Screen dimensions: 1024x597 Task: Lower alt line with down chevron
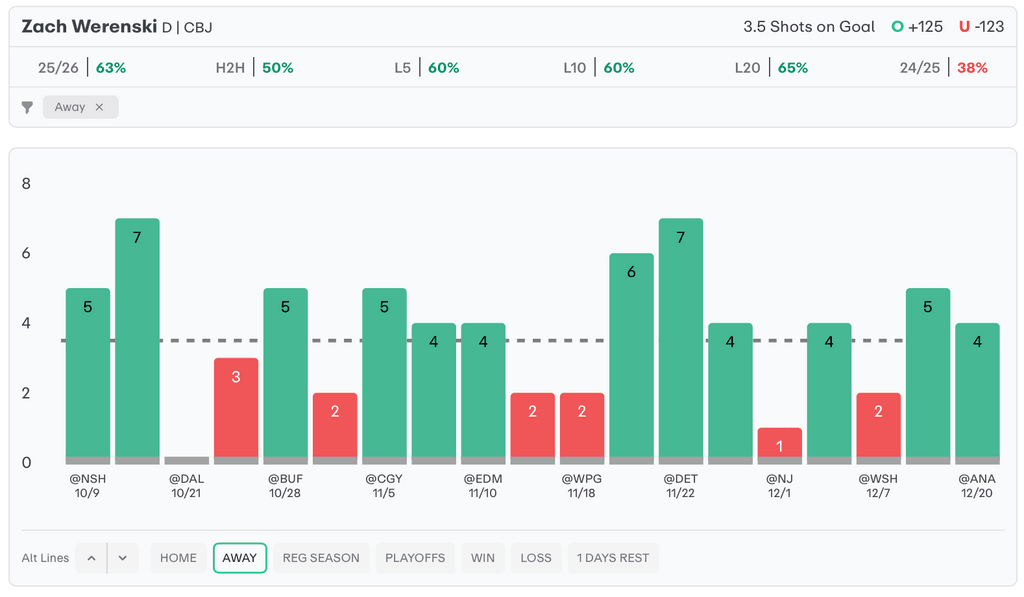[122, 558]
